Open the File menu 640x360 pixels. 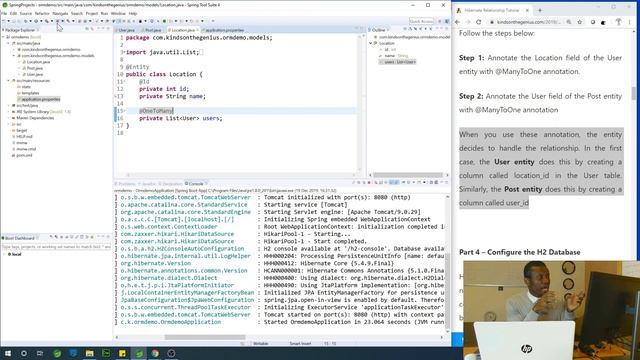point(4,13)
